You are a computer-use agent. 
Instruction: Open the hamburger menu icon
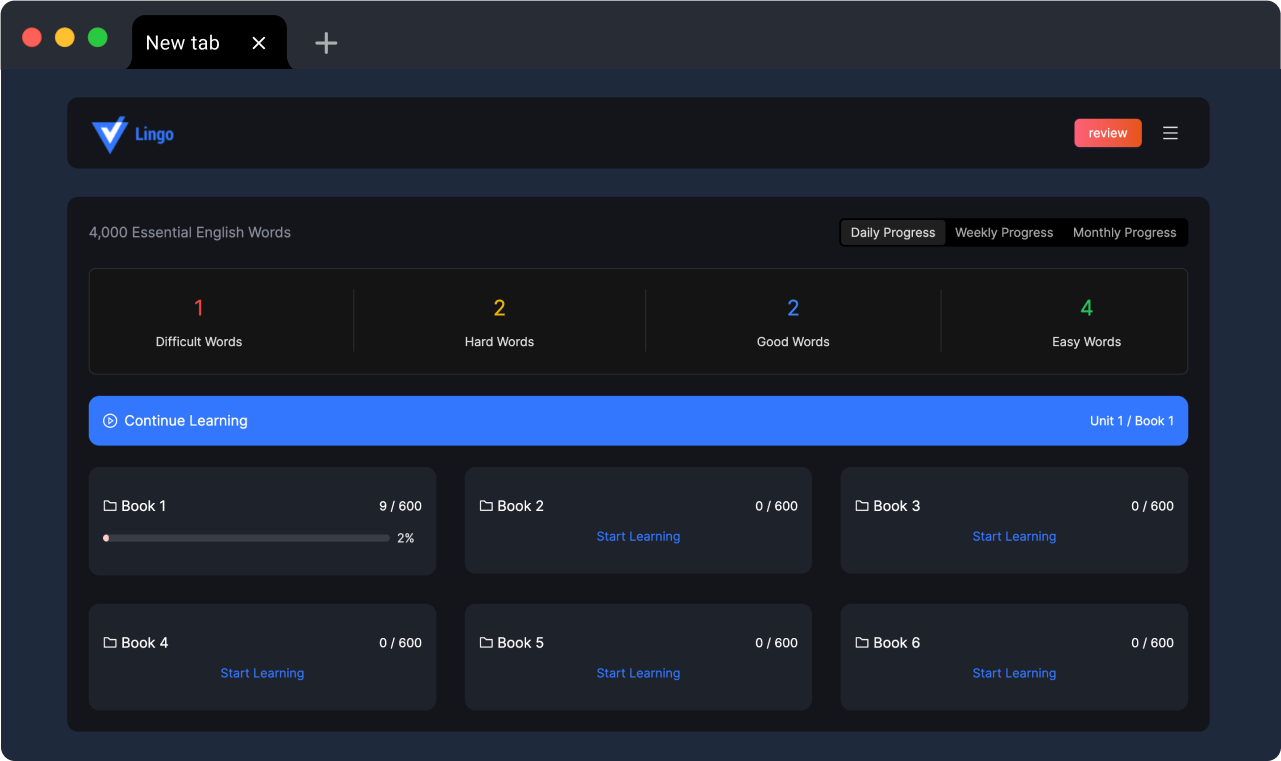[x=1170, y=133]
